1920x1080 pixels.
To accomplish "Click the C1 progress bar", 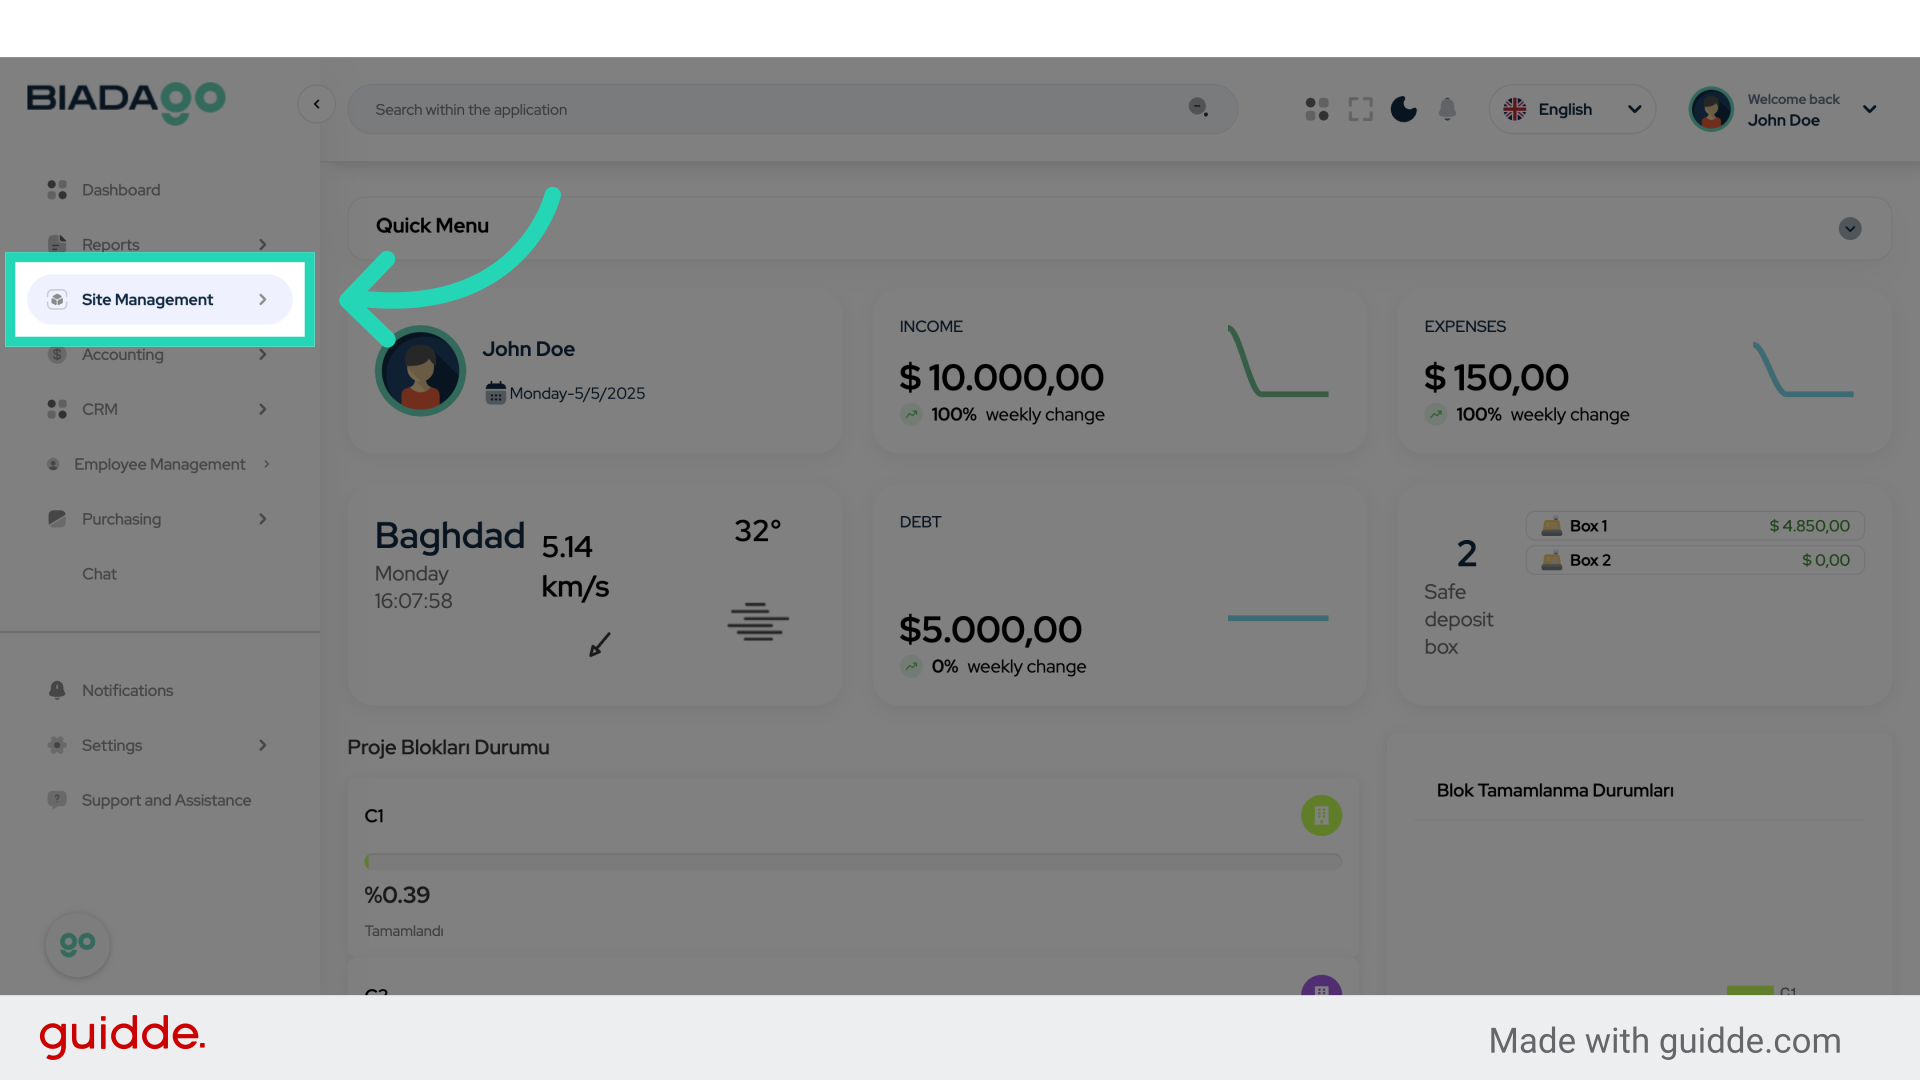I will (x=853, y=861).
